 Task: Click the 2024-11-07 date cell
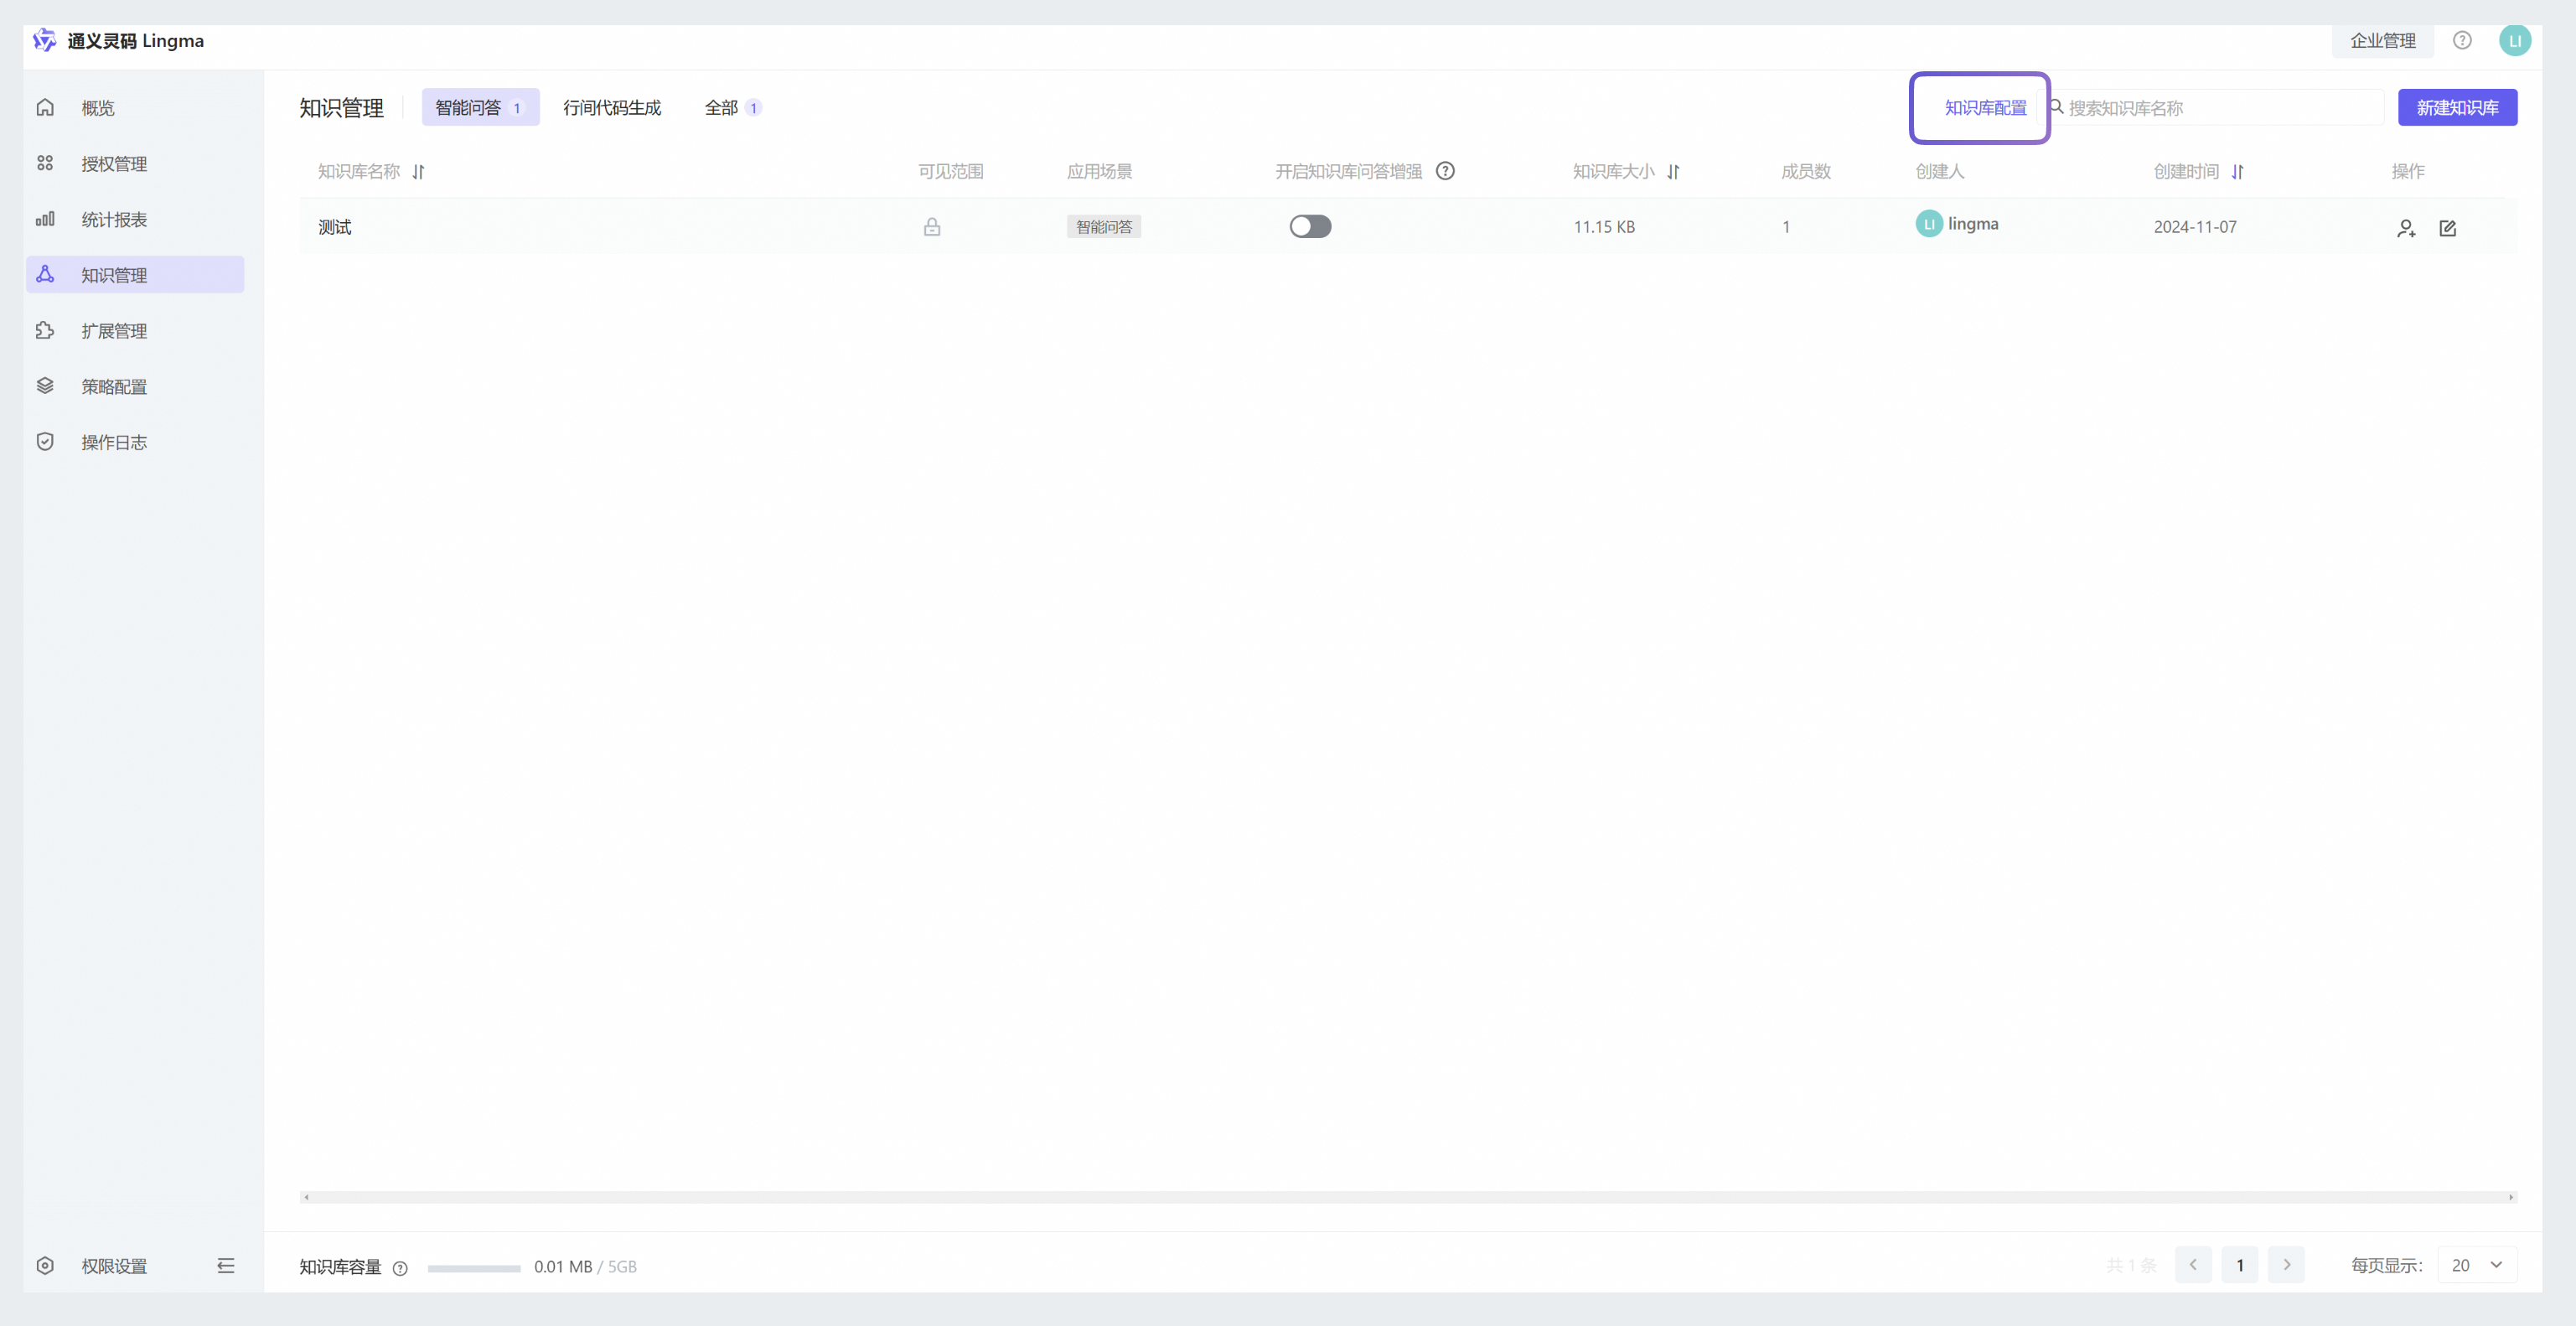[2195, 227]
